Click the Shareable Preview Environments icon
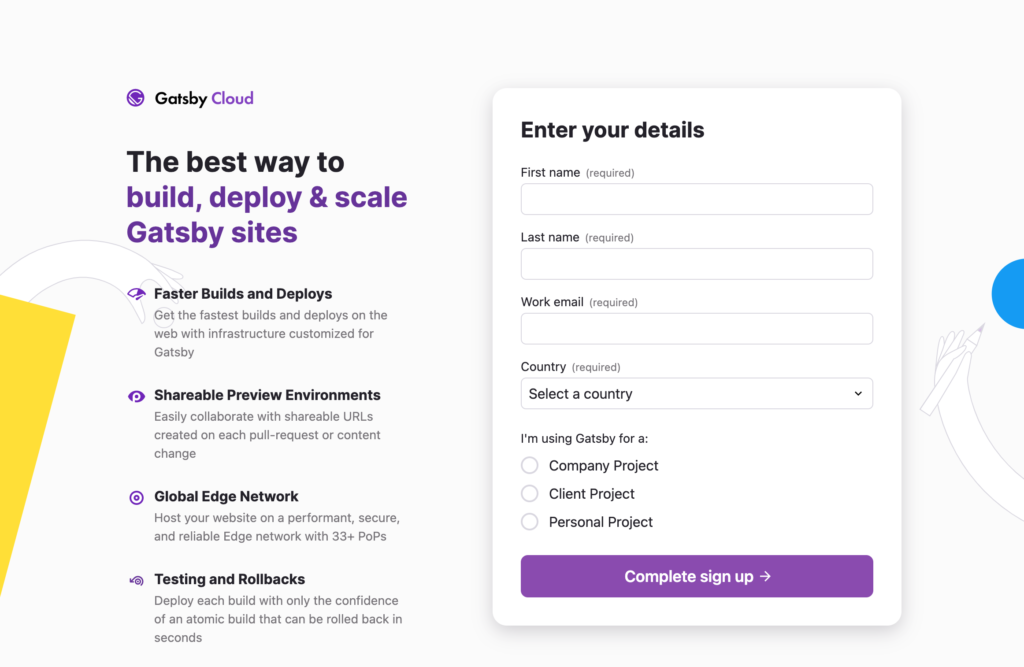 pyautogui.click(x=136, y=396)
